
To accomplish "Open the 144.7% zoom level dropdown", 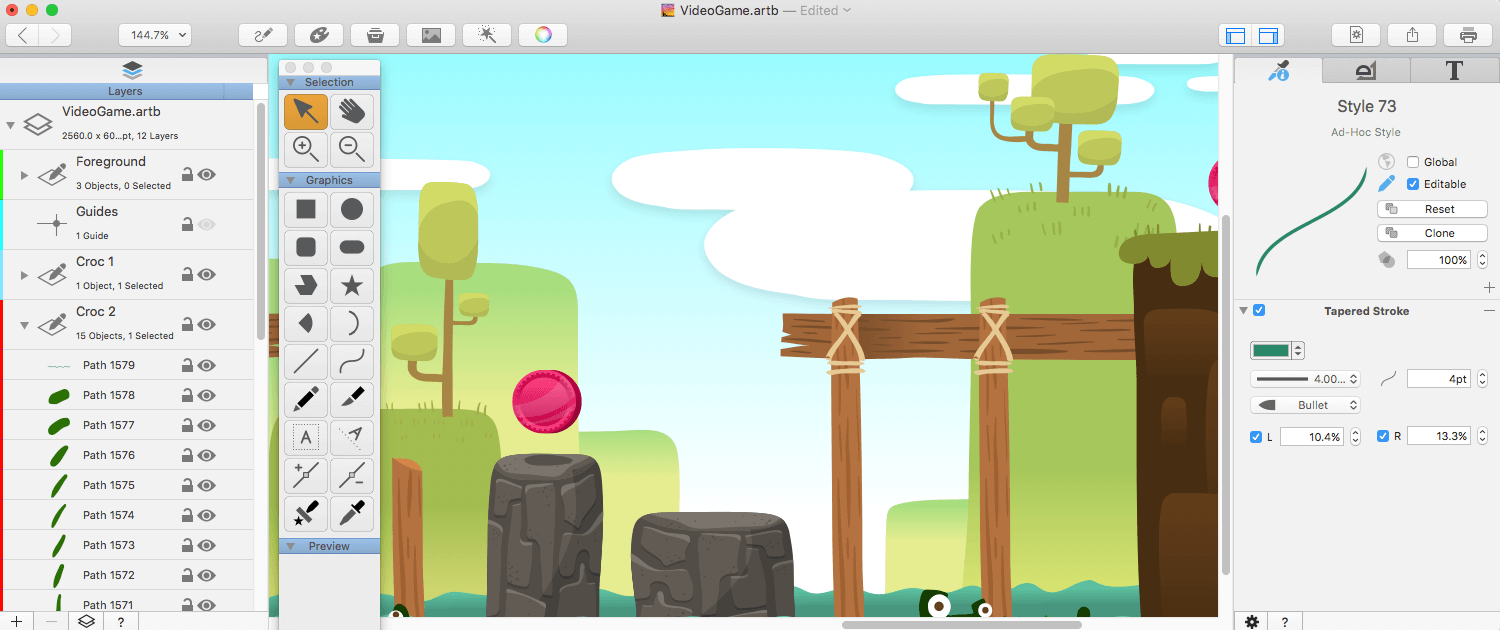I will [x=155, y=35].
